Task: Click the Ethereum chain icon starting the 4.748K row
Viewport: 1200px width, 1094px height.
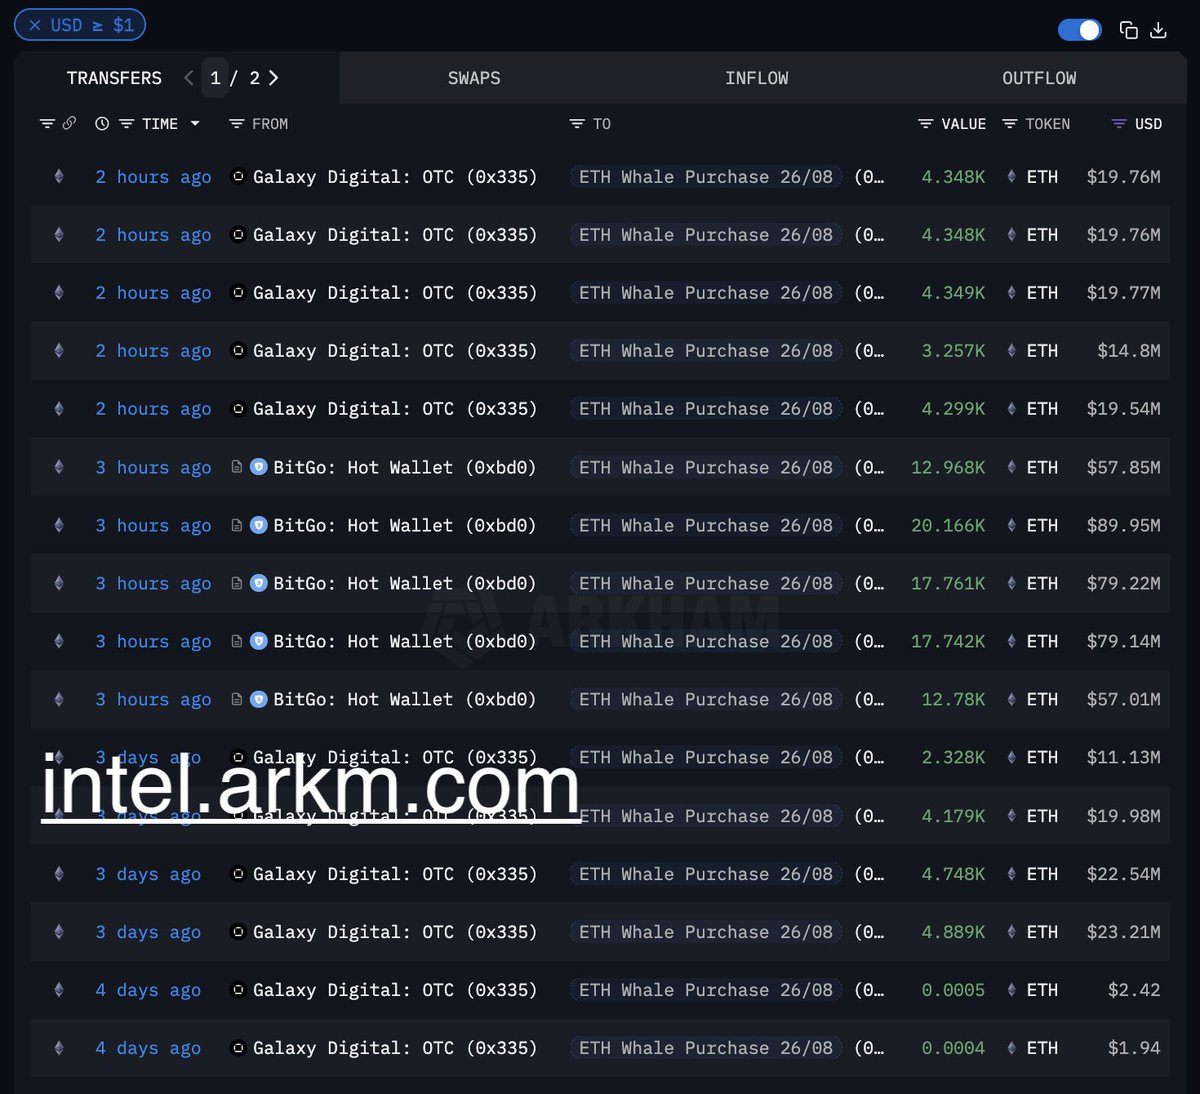Action: (x=59, y=874)
